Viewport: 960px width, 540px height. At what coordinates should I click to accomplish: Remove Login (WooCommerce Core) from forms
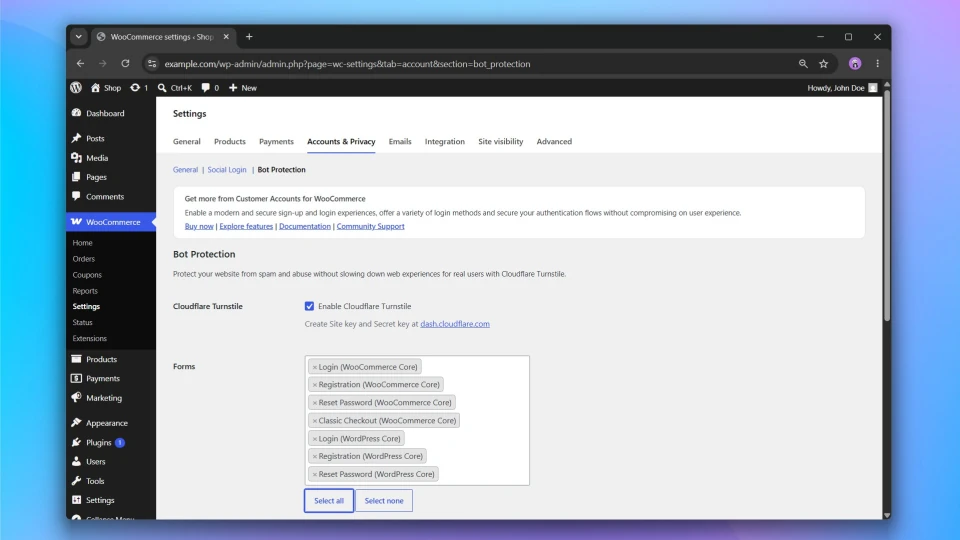(315, 367)
